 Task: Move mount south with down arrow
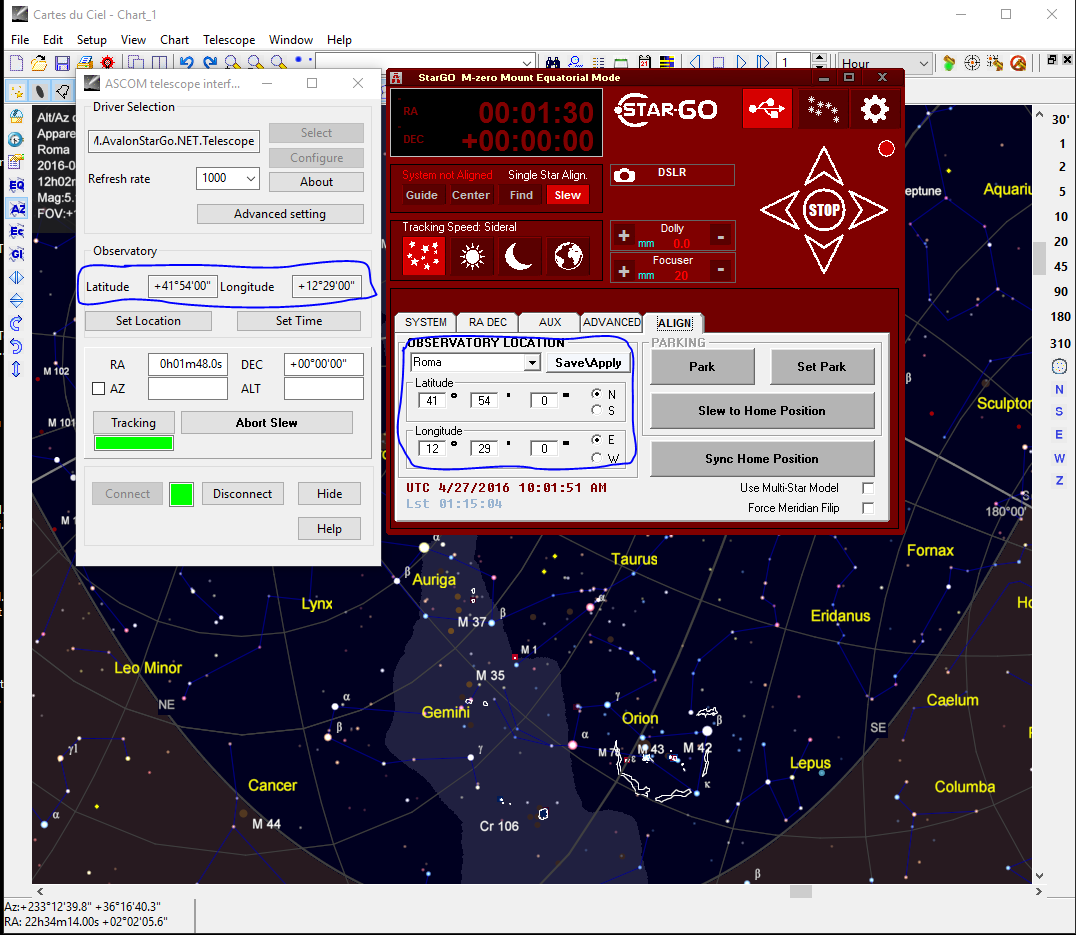coord(823,254)
